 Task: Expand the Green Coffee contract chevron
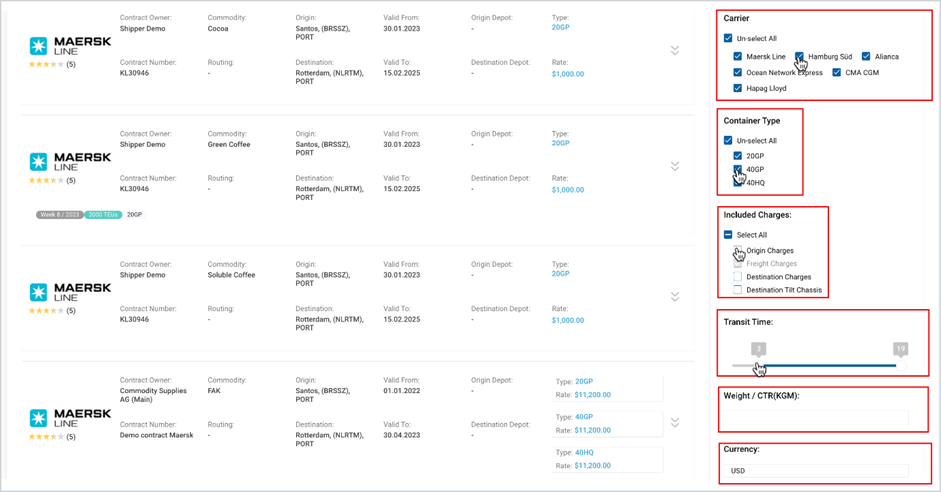point(675,166)
